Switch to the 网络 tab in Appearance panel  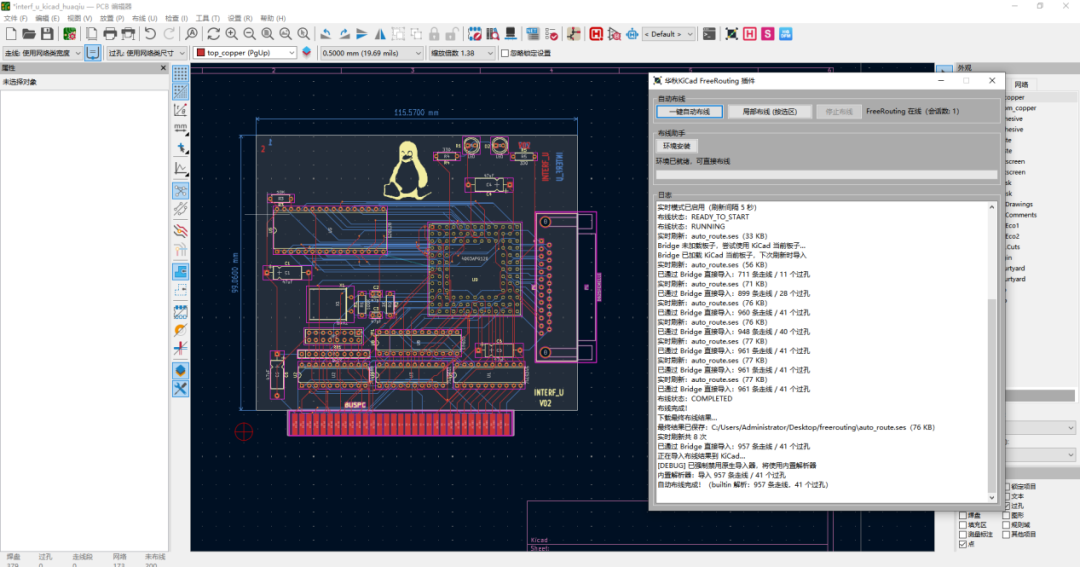click(x=1021, y=85)
